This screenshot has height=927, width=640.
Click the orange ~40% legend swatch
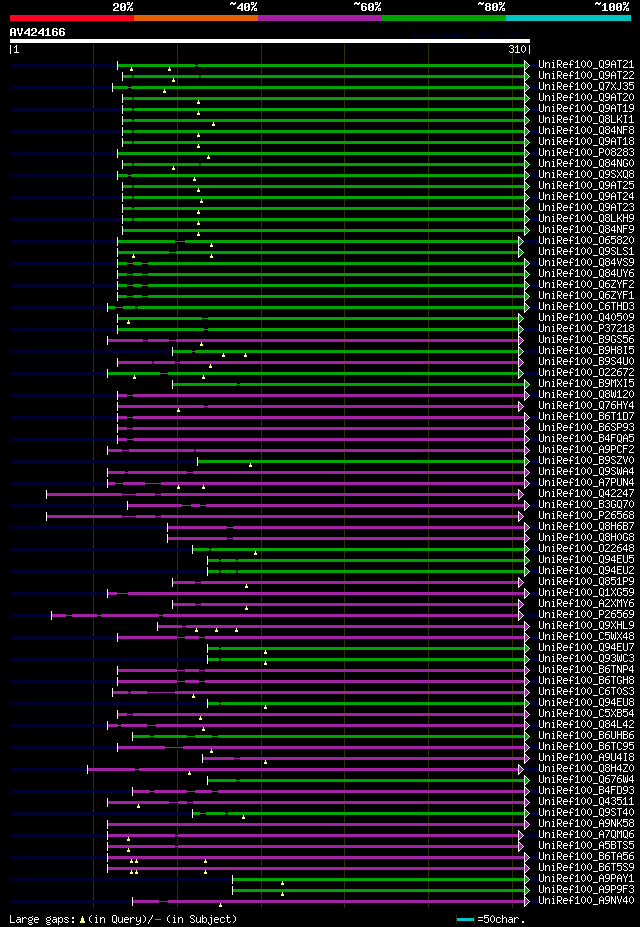coord(196,18)
